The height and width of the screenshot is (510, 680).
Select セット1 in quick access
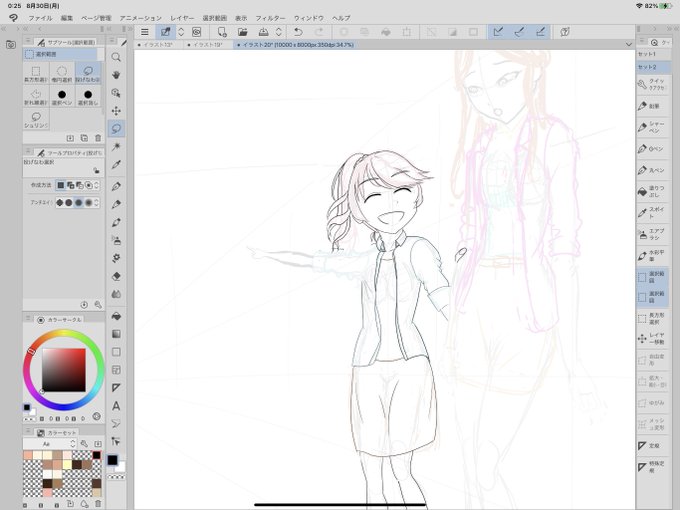pyautogui.click(x=653, y=54)
